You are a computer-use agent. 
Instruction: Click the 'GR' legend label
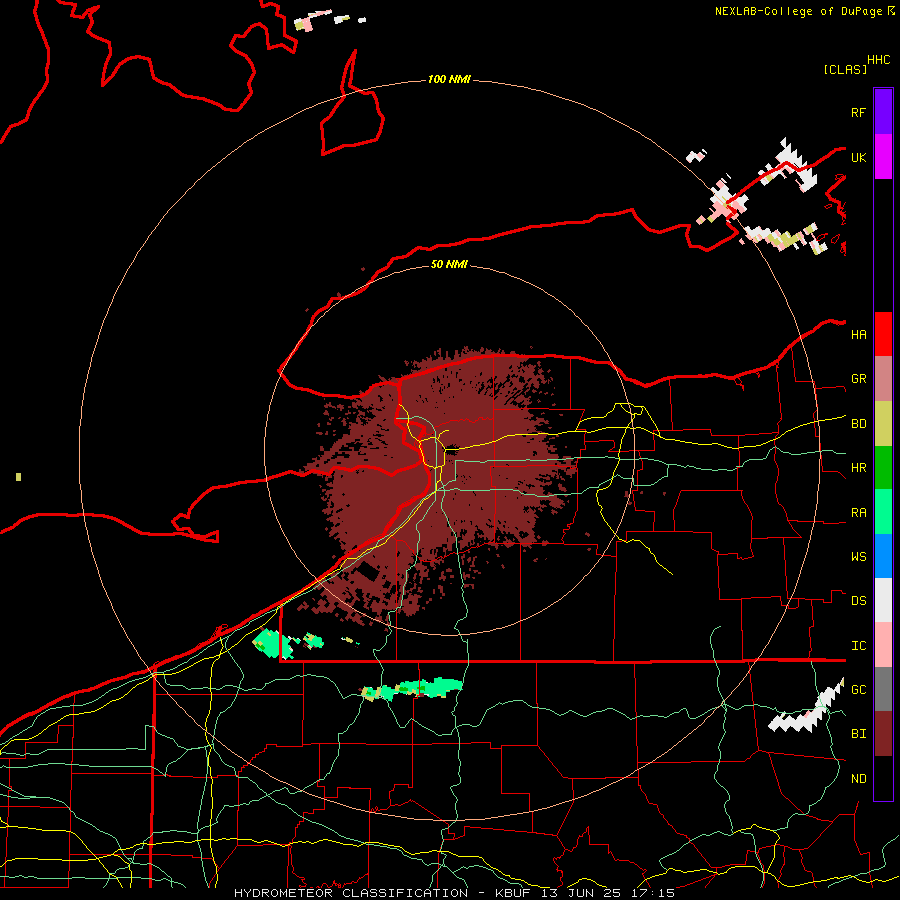(x=858, y=379)
